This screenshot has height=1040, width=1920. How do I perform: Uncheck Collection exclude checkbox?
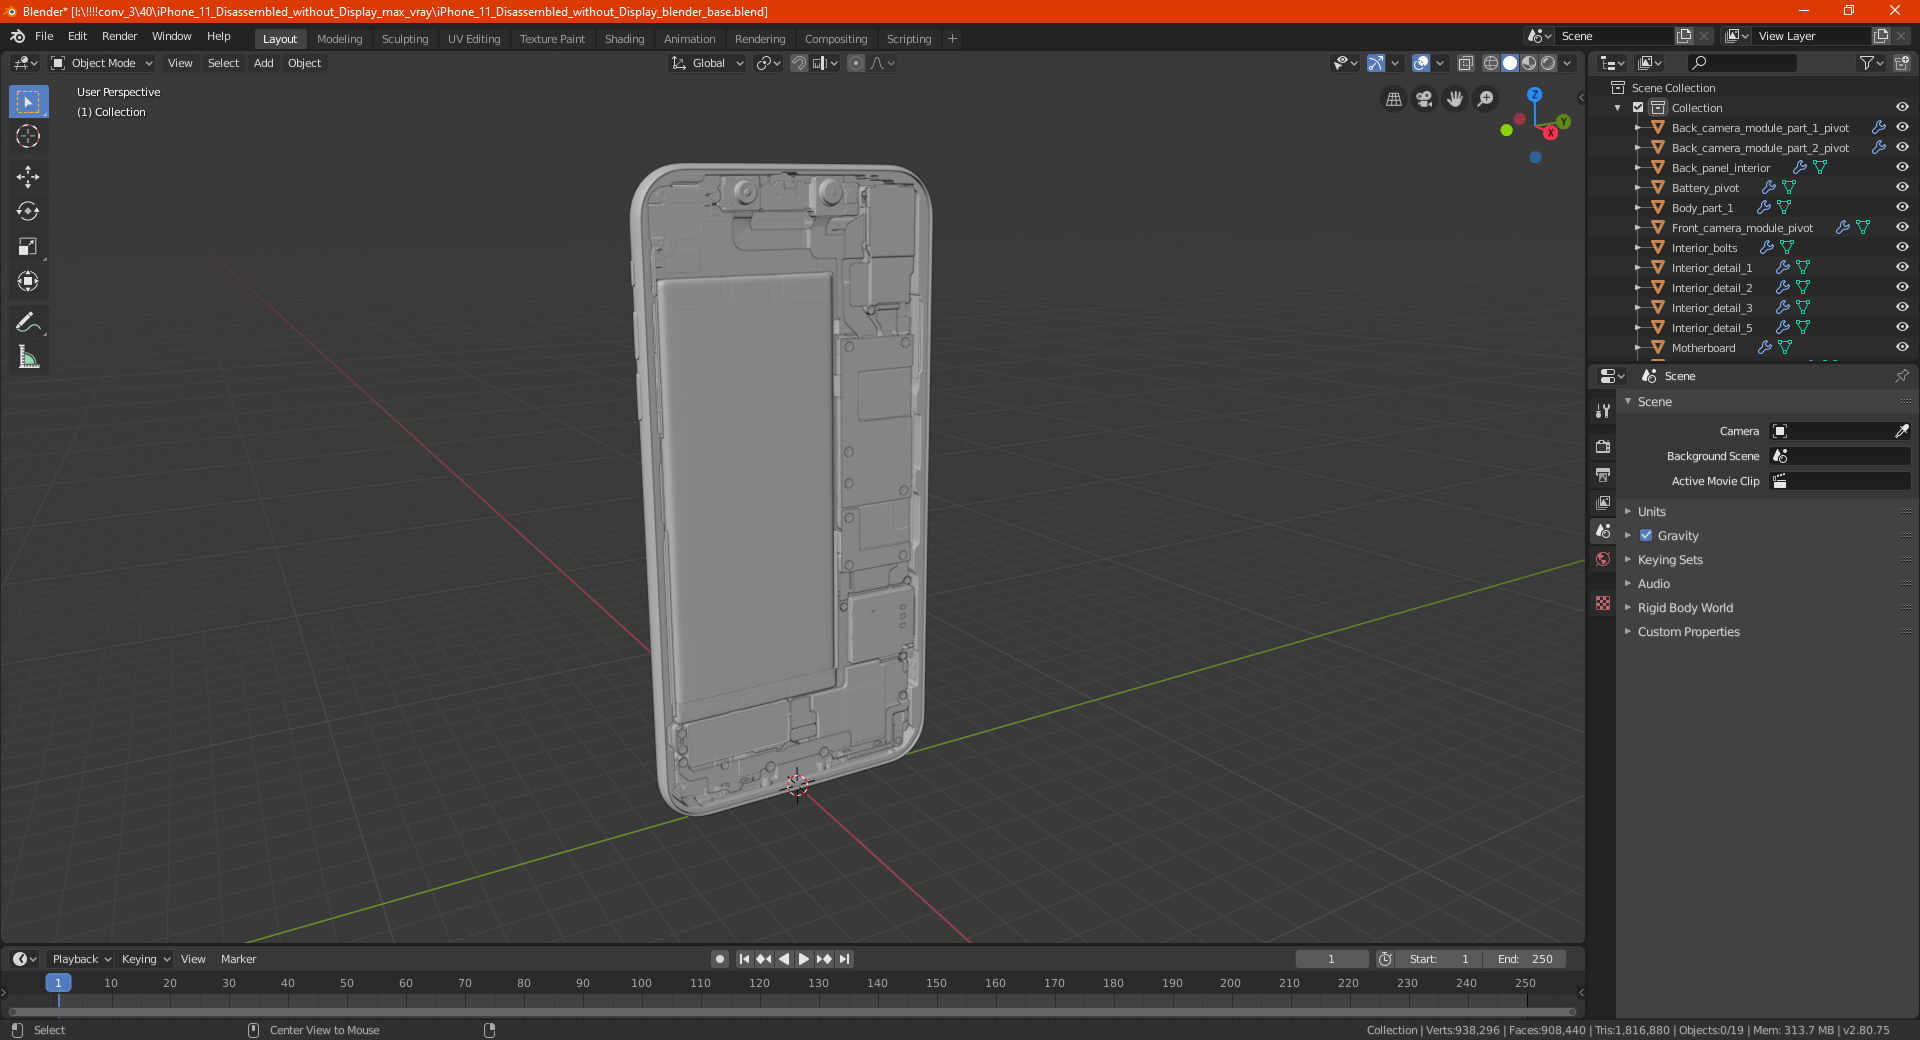click(1638, 108)
